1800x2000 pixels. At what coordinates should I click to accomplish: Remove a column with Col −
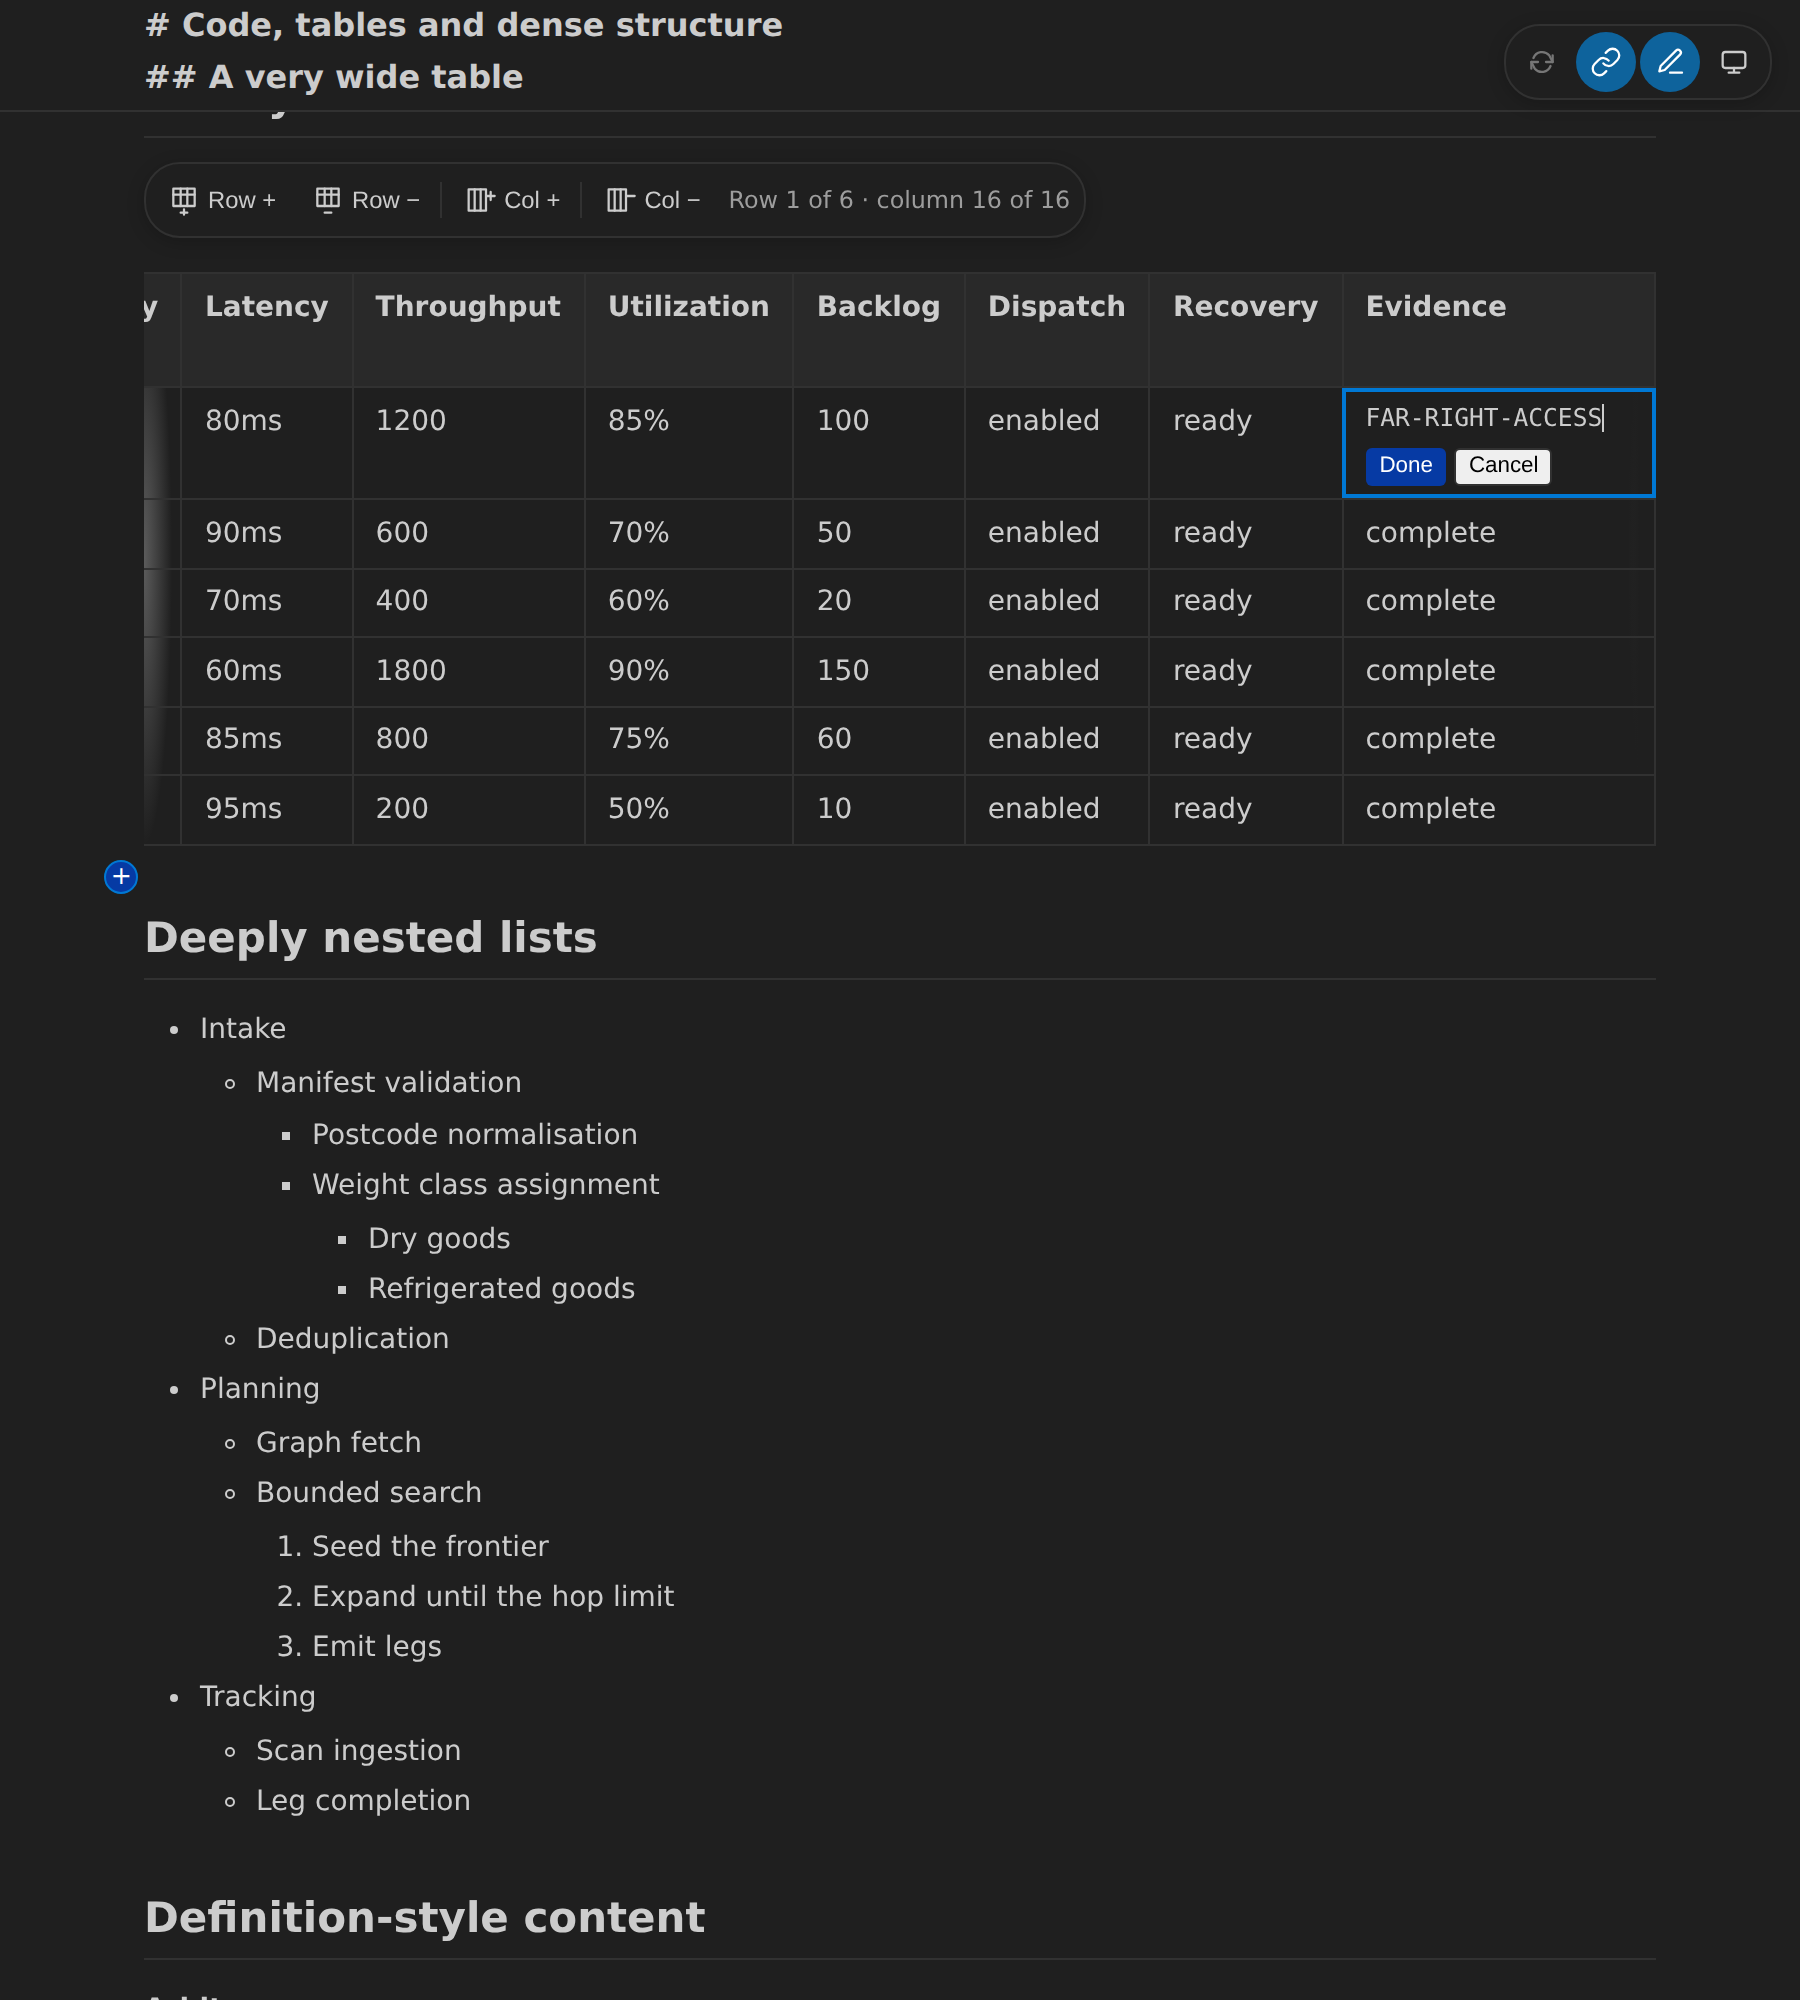[653, 200]
